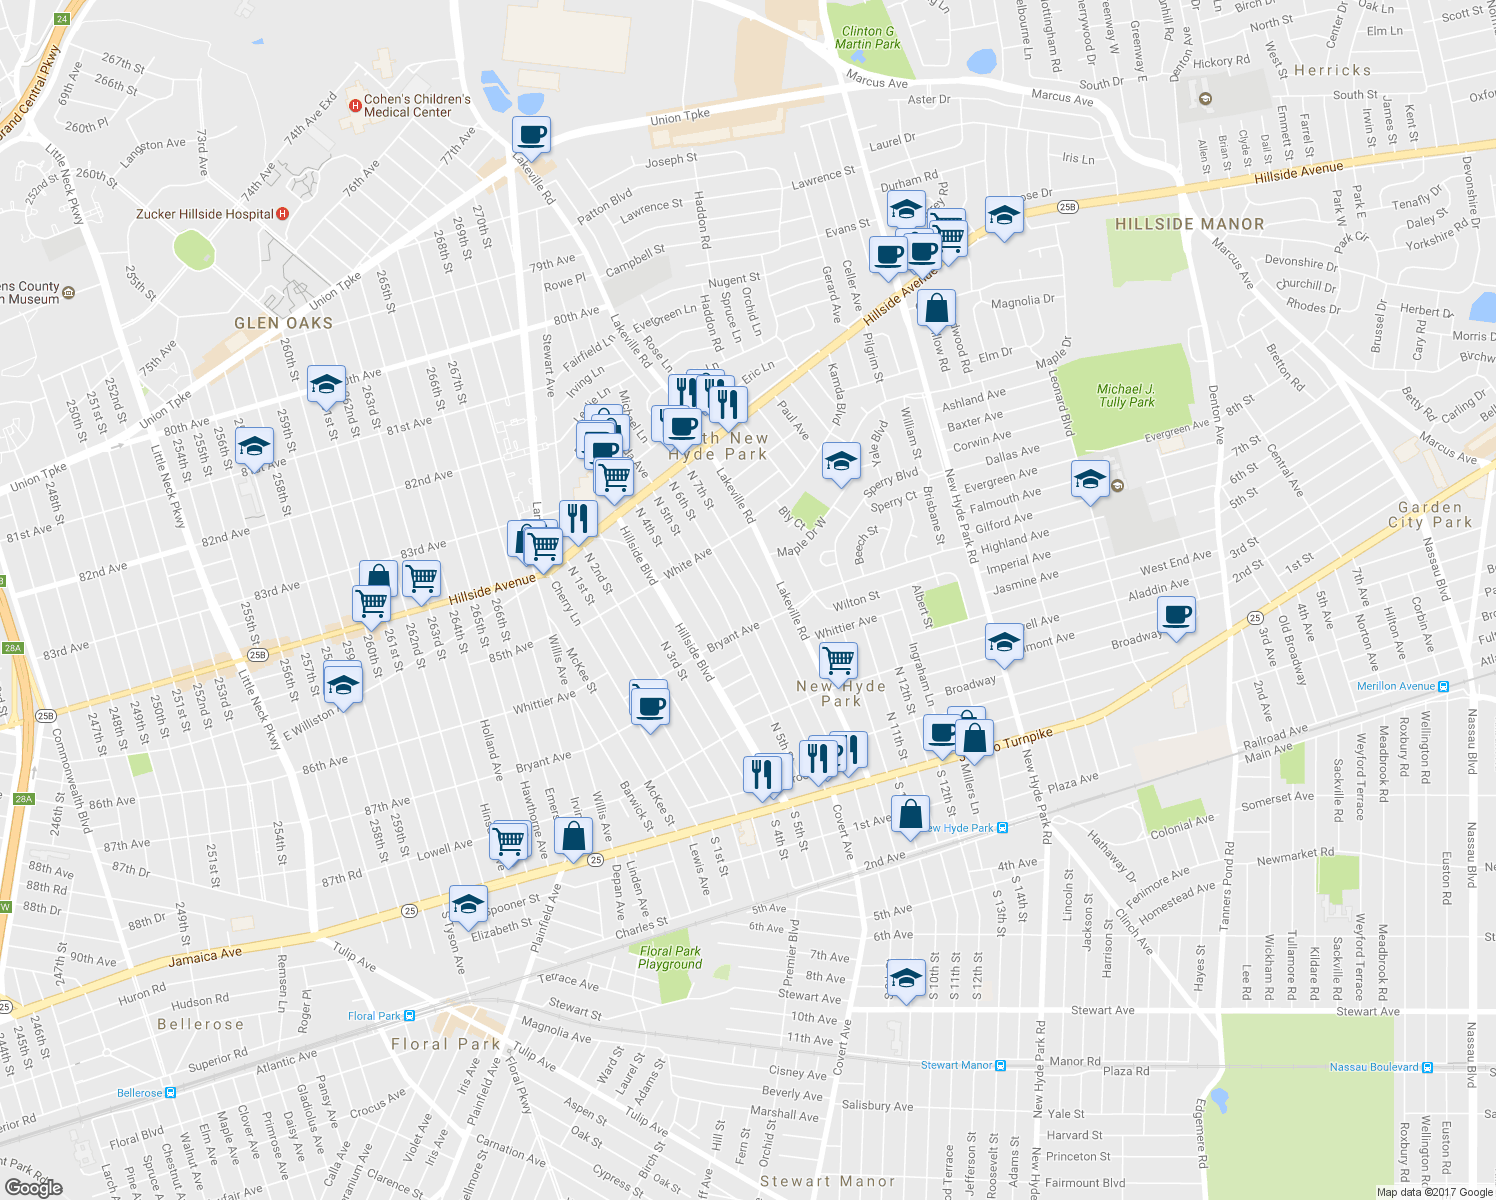Select the school marker near 81st Ave

click(326, 386)
